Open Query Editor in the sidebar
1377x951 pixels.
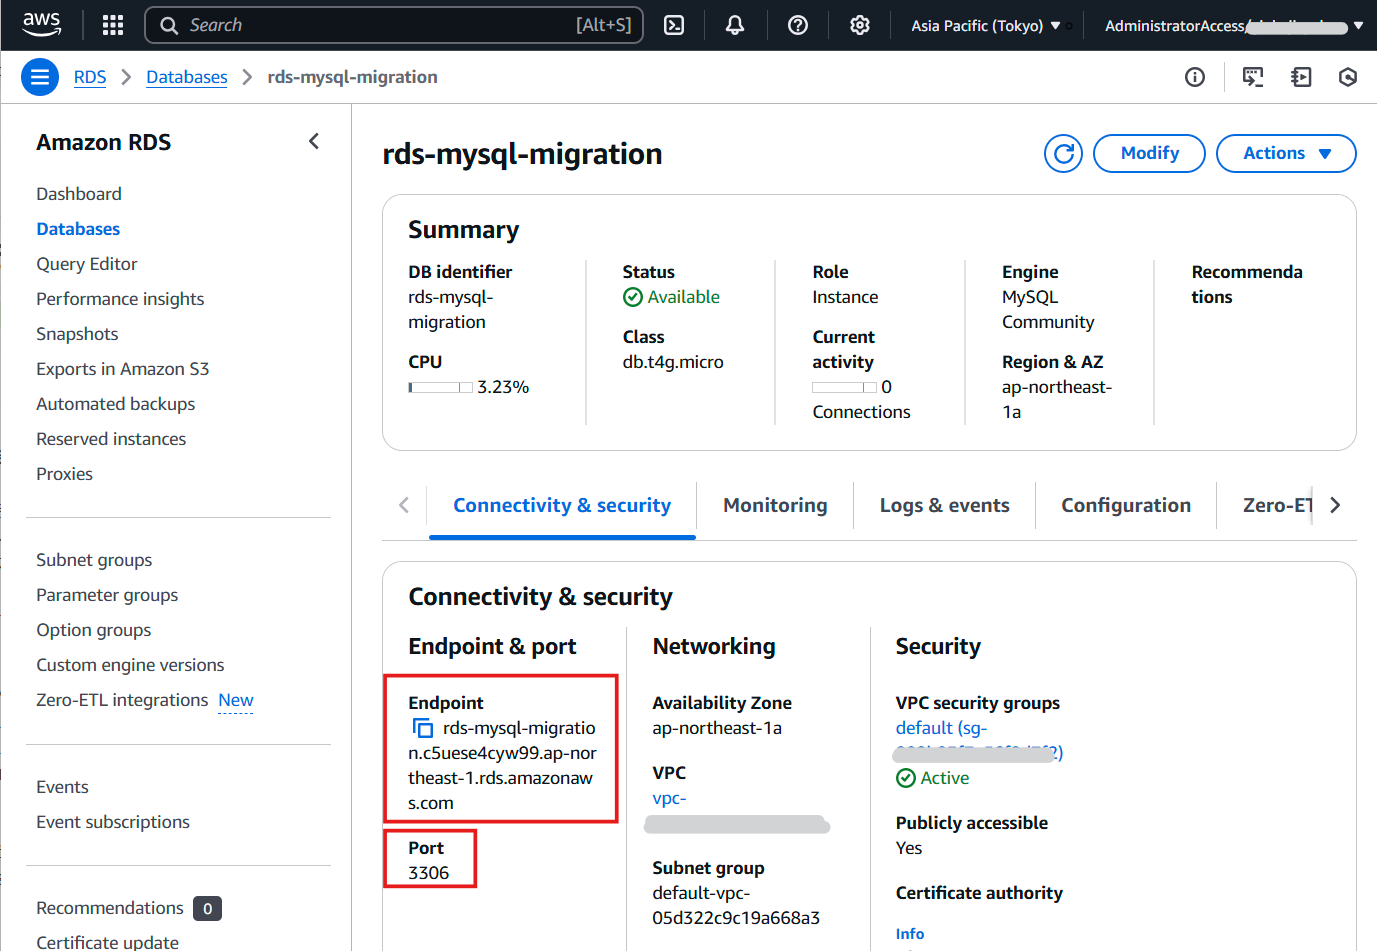pyautogui.click(x=87, y=264)
